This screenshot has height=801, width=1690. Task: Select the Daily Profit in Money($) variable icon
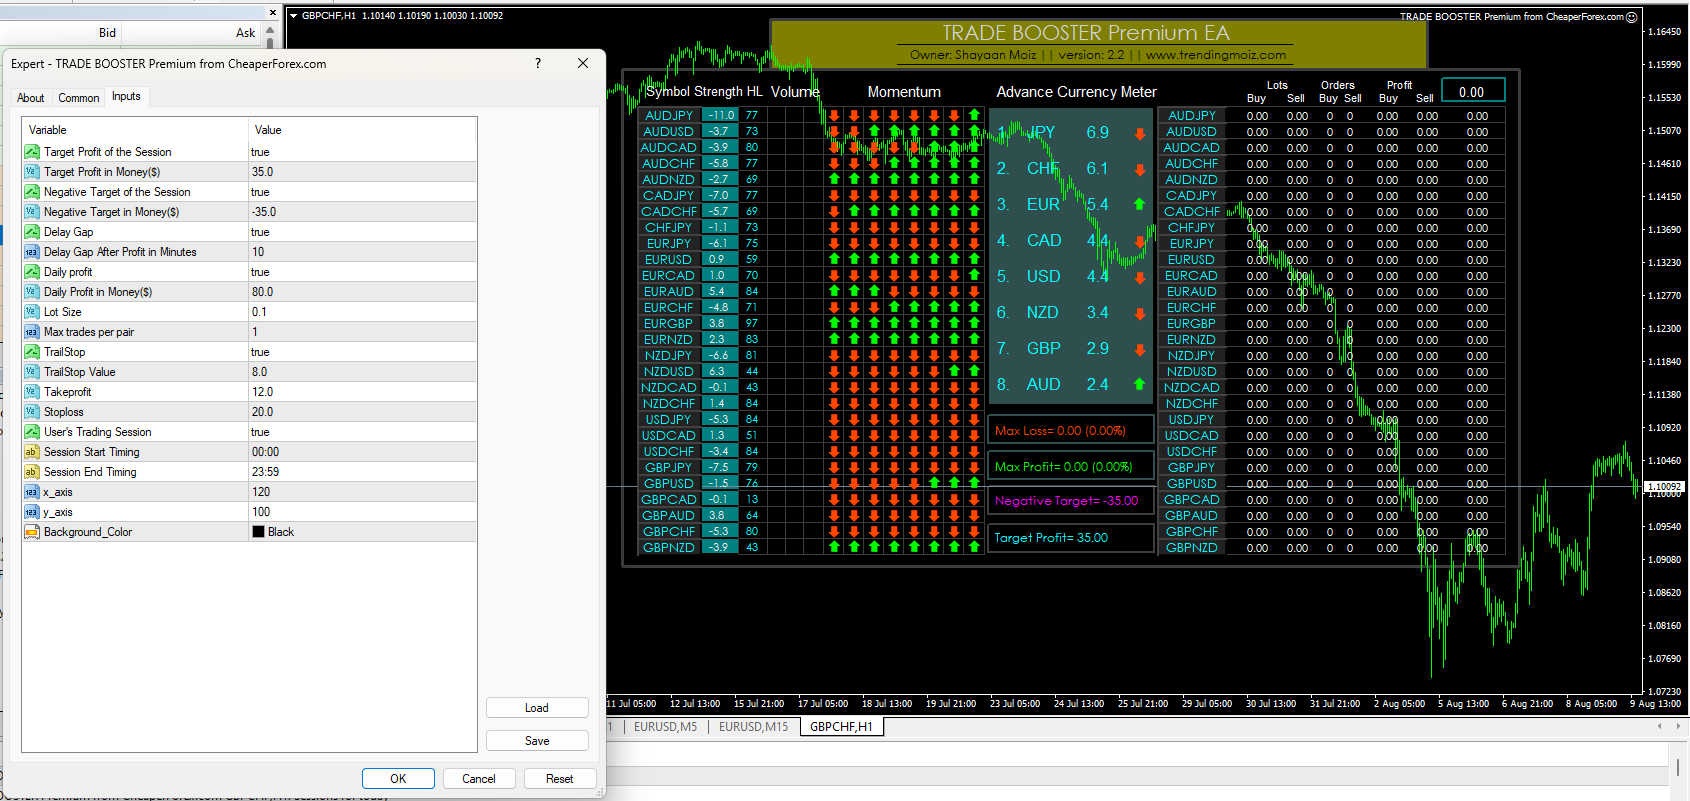click(32, 292)
